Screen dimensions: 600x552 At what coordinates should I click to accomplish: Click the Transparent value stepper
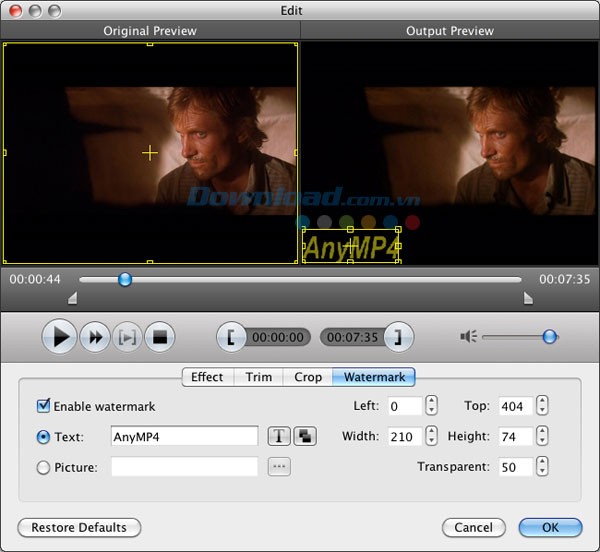tap(542, 467)
